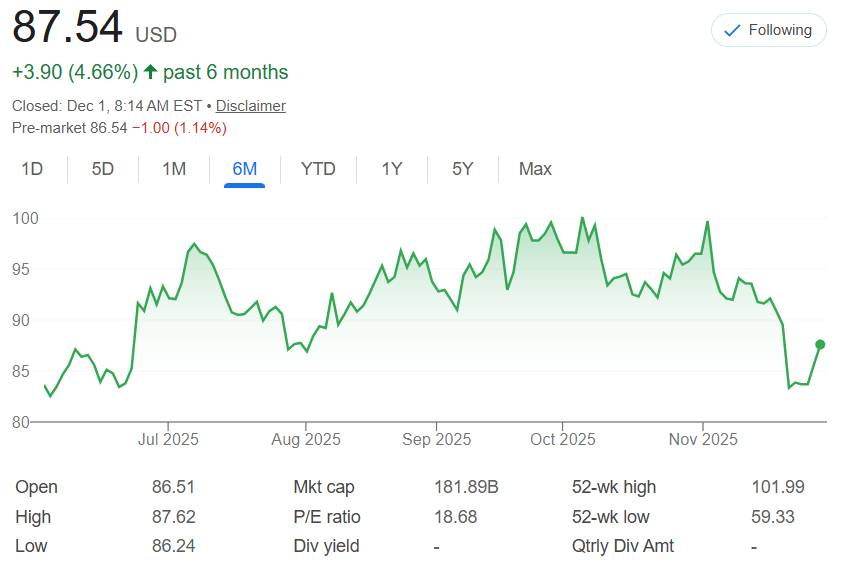
Task: Click the Jul 2025 axis label
Action: pyautogui.click(x=168, y=440)
